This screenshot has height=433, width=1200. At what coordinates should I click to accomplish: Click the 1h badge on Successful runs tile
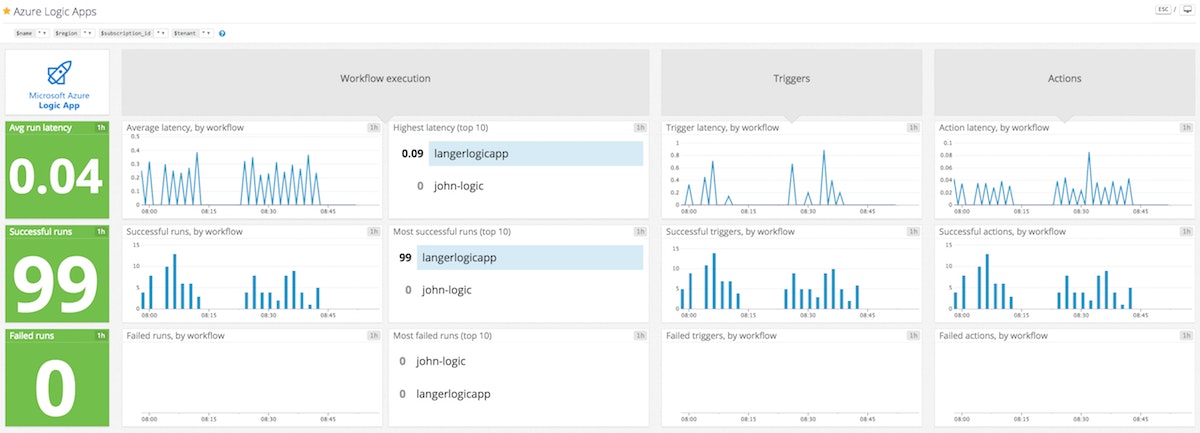[x=101, y=231]
